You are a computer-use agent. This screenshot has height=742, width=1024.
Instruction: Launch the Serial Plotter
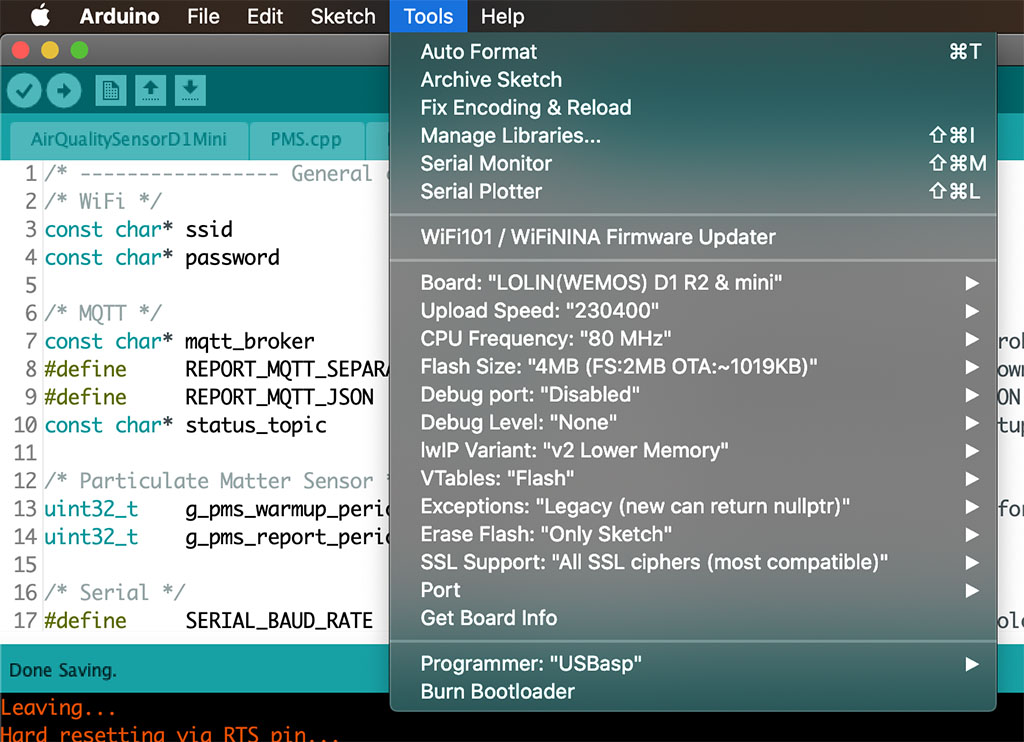(693, 191)
